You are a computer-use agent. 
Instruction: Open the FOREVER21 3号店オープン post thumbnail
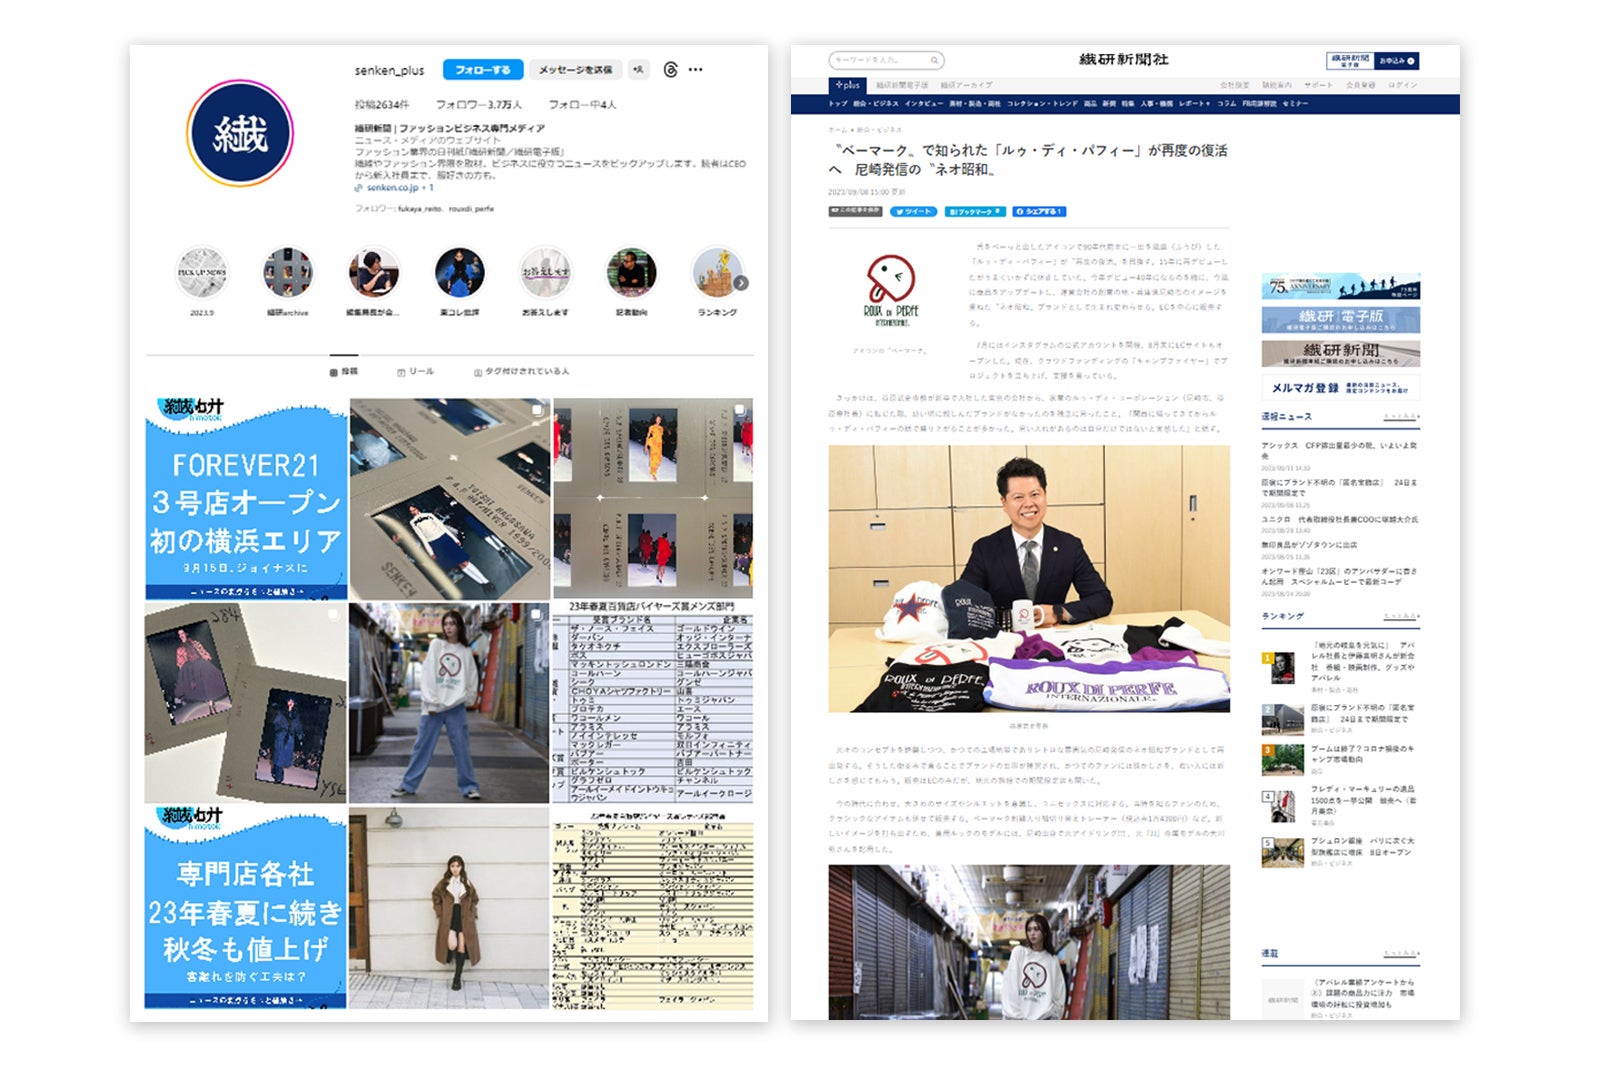[246, 499]
